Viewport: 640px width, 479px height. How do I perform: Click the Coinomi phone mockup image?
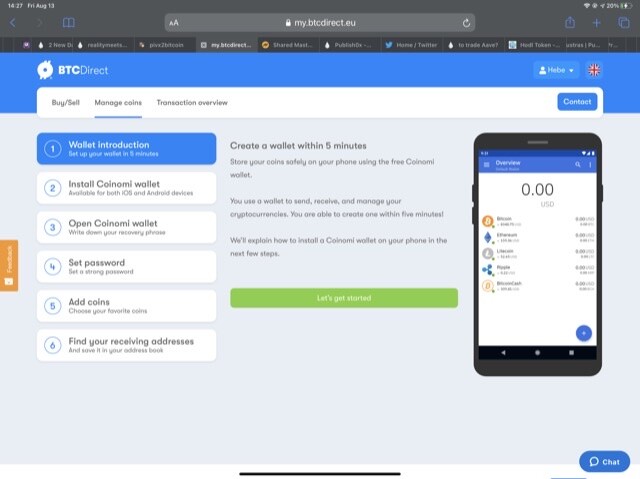[x=538, y=254]
